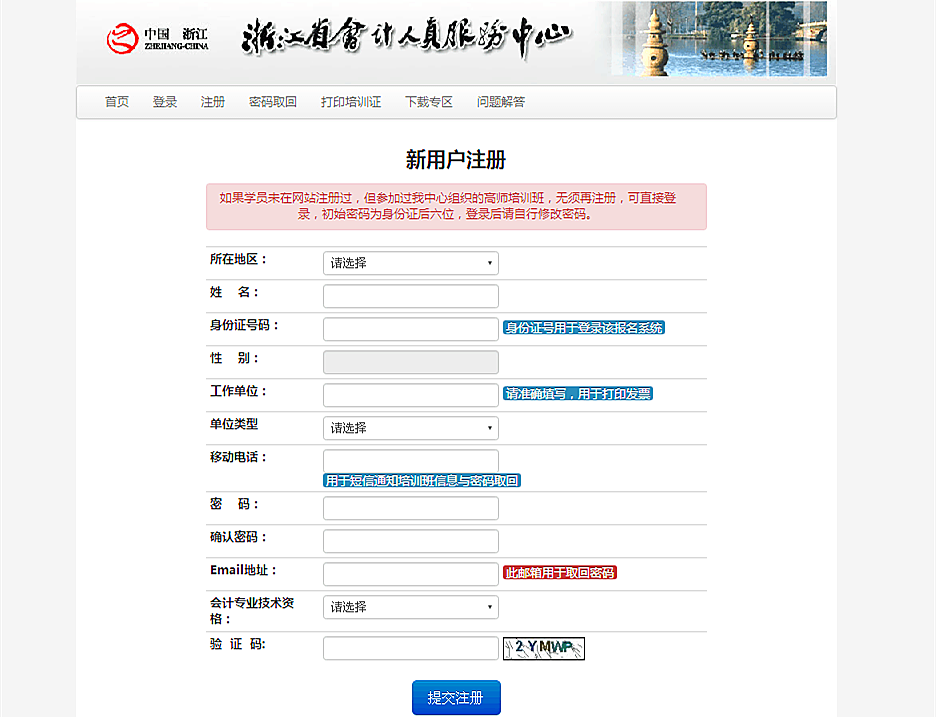This screenshot has height=717, width=936.
Task: Open the 问题解答 FAQ menu item
Action: (501, 102)
